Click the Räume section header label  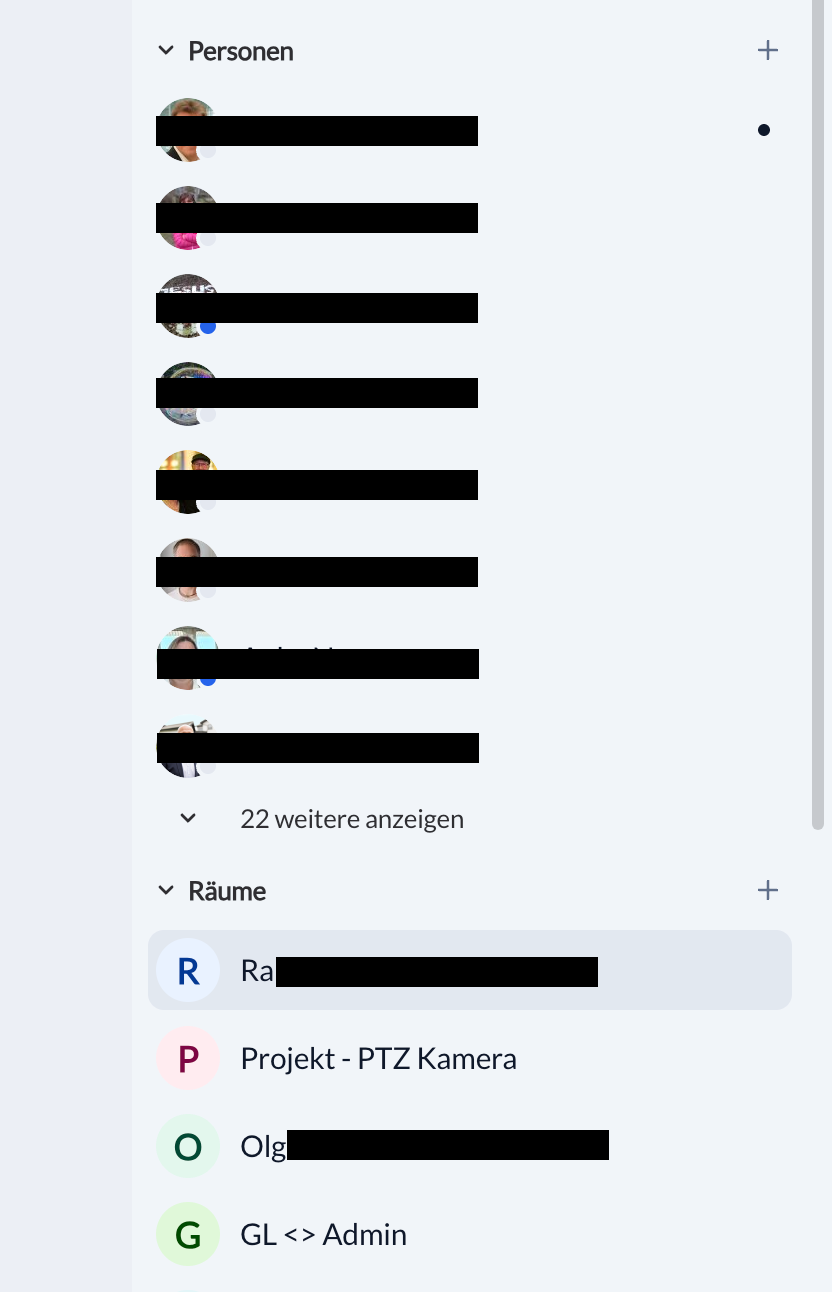[x=227, y=891]
